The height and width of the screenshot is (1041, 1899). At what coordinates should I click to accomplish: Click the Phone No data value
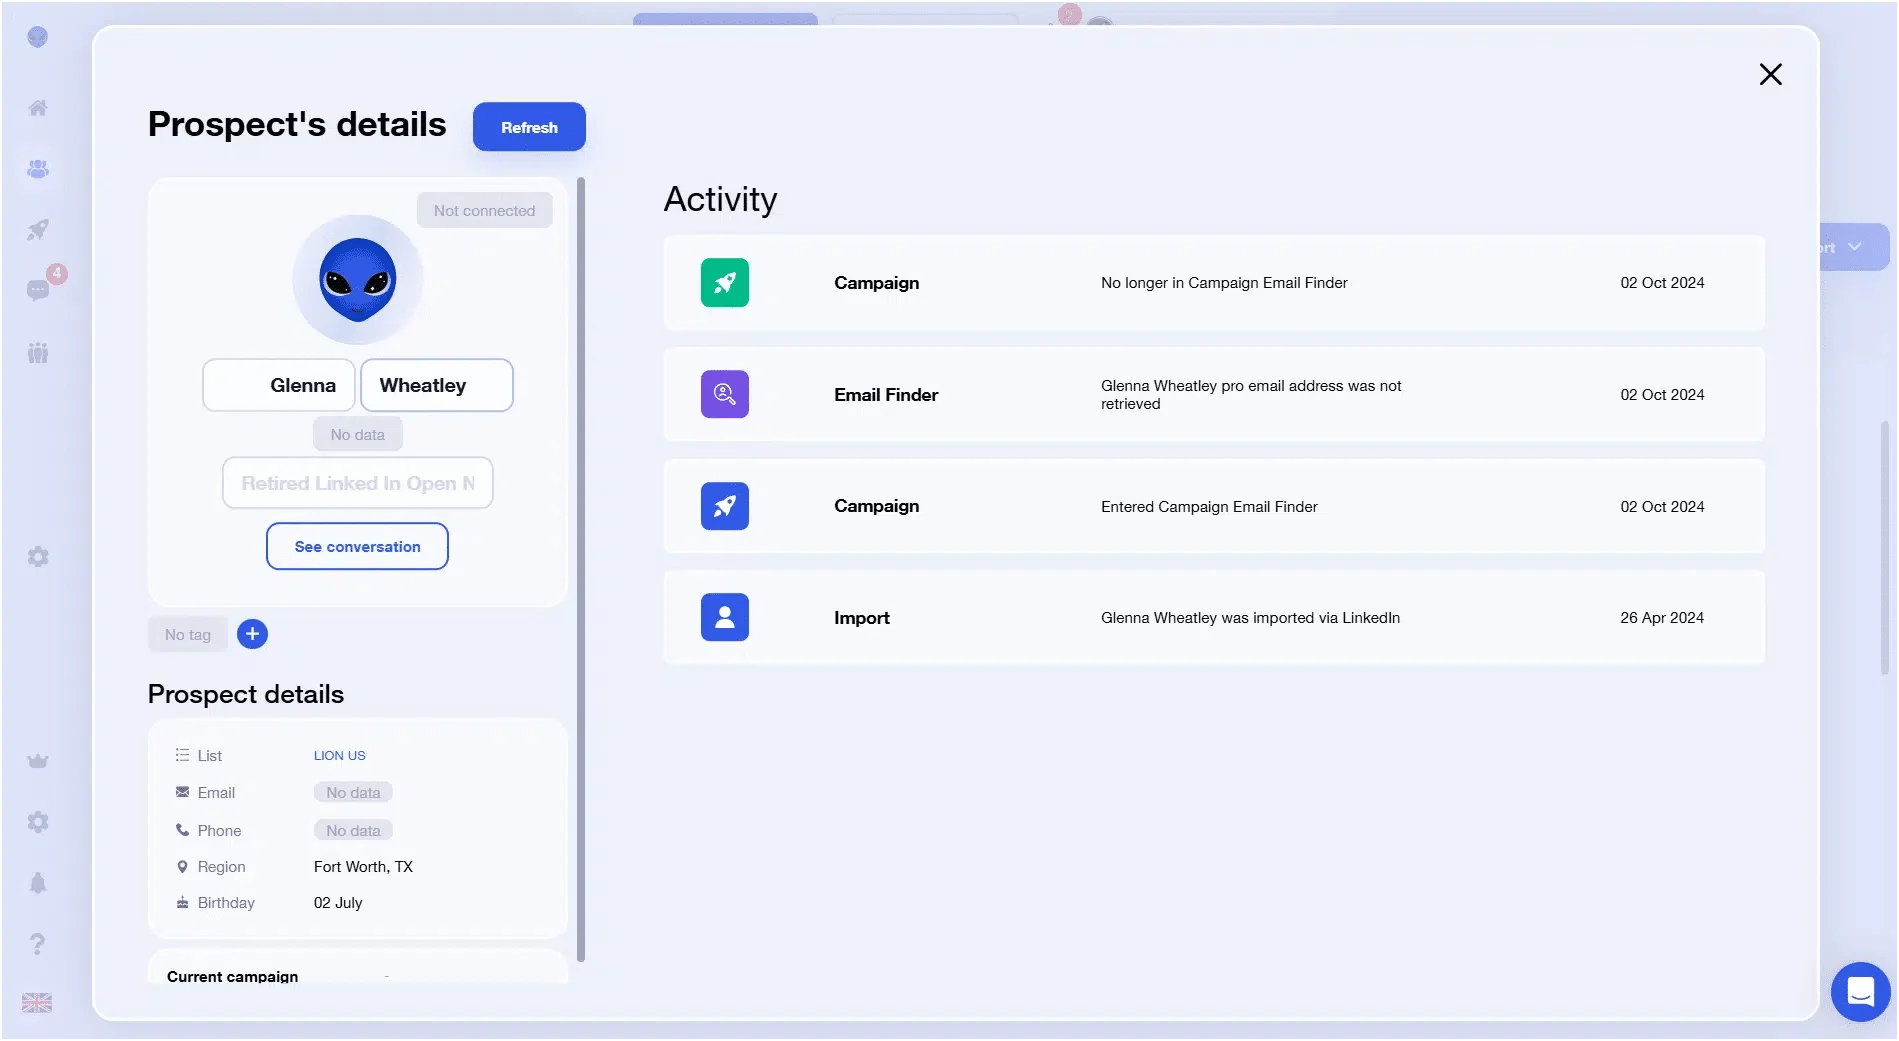click(x=353, y=831)
